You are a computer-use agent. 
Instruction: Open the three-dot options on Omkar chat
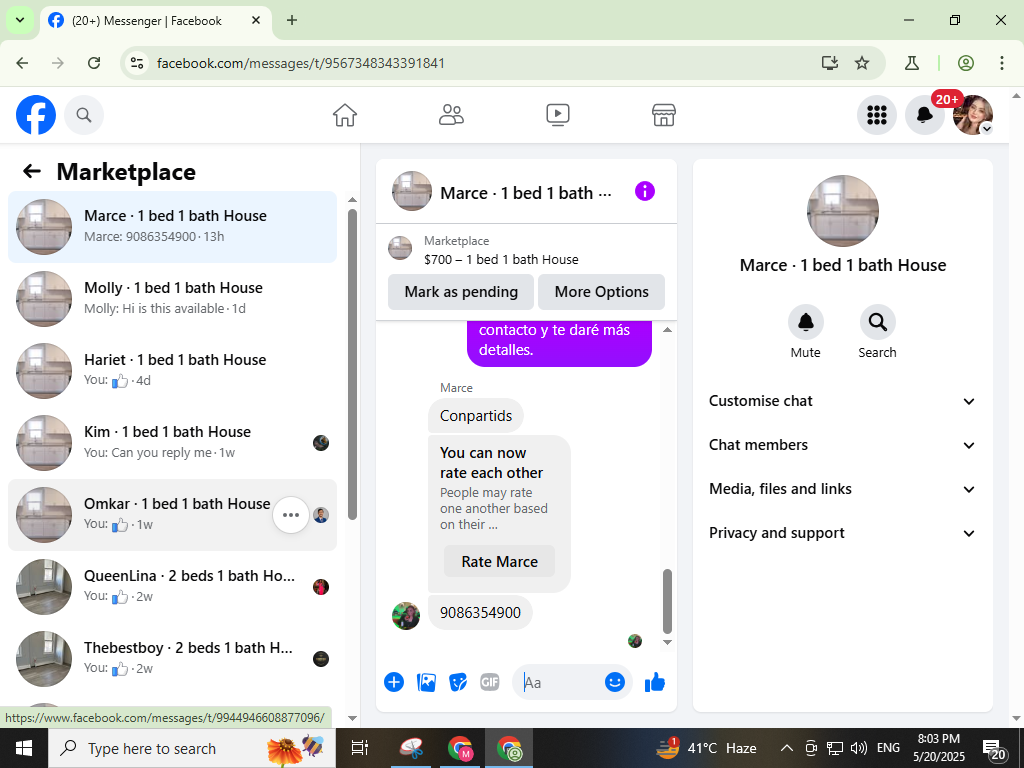(x=291, y=515)
